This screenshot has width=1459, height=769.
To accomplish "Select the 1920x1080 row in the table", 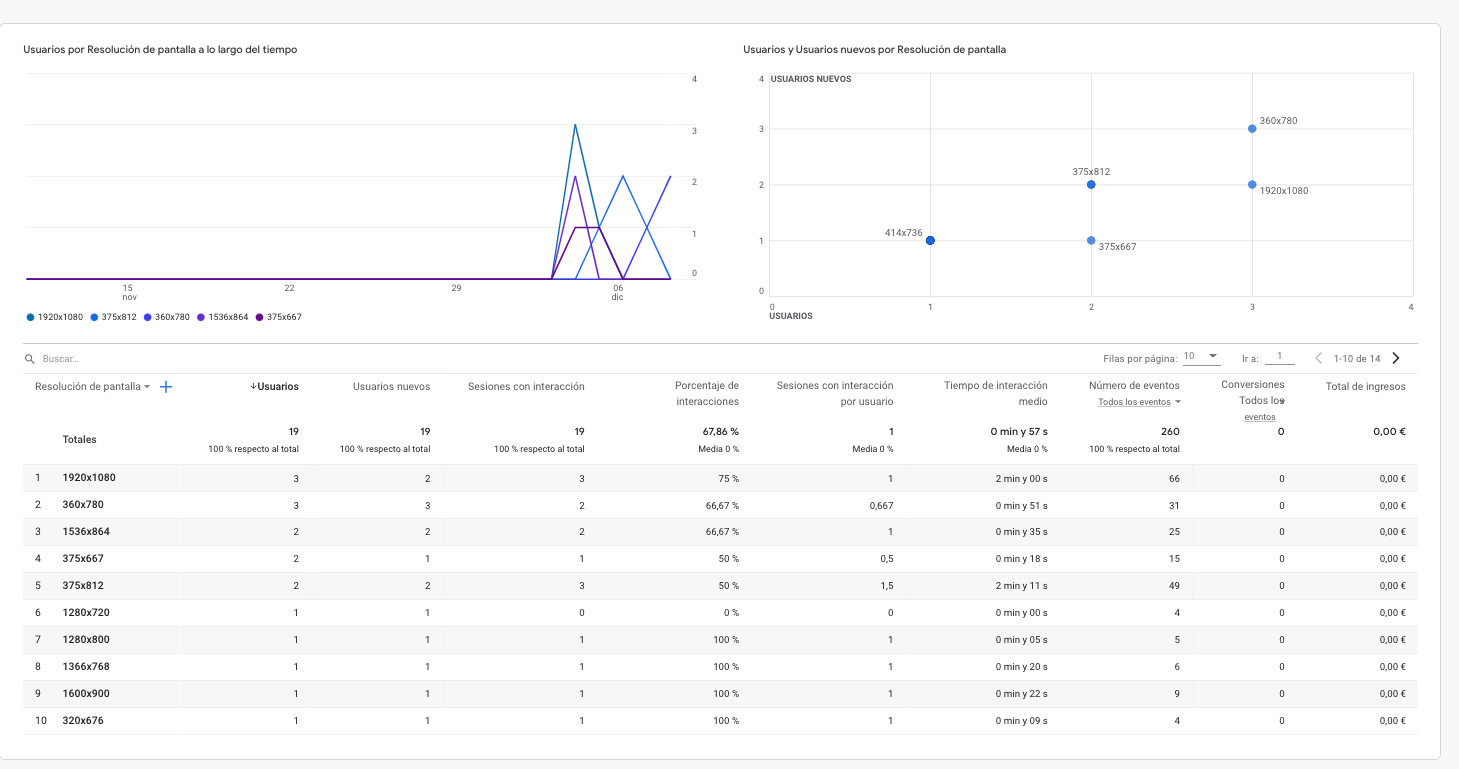I will coord(720,478).
